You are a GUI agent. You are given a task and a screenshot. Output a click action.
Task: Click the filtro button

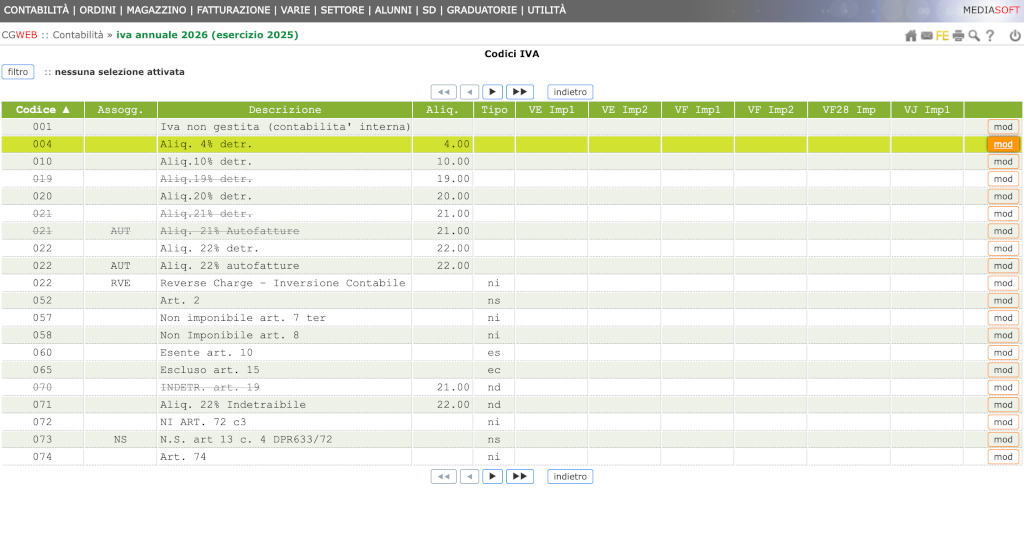[x=18, y=72]
